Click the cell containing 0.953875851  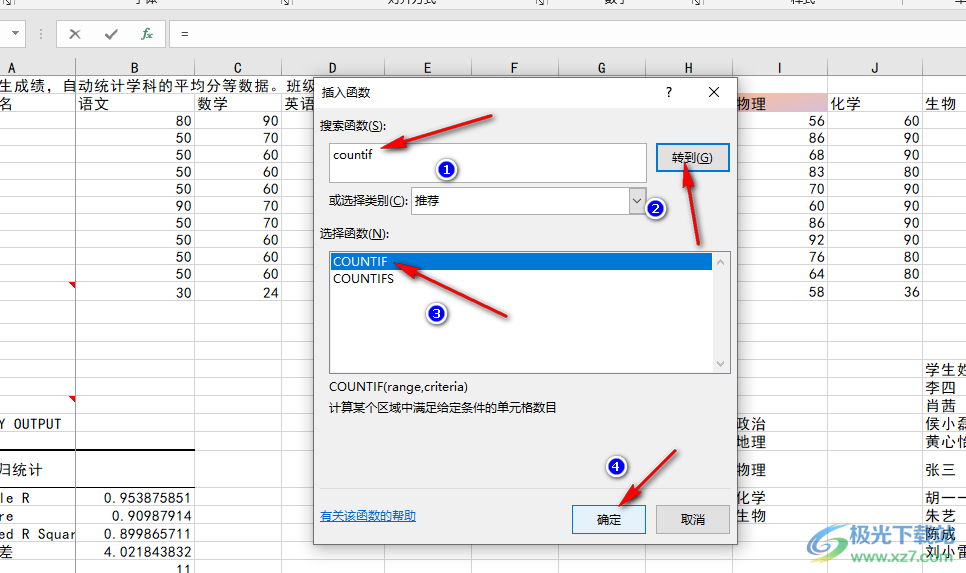[135, 498]
